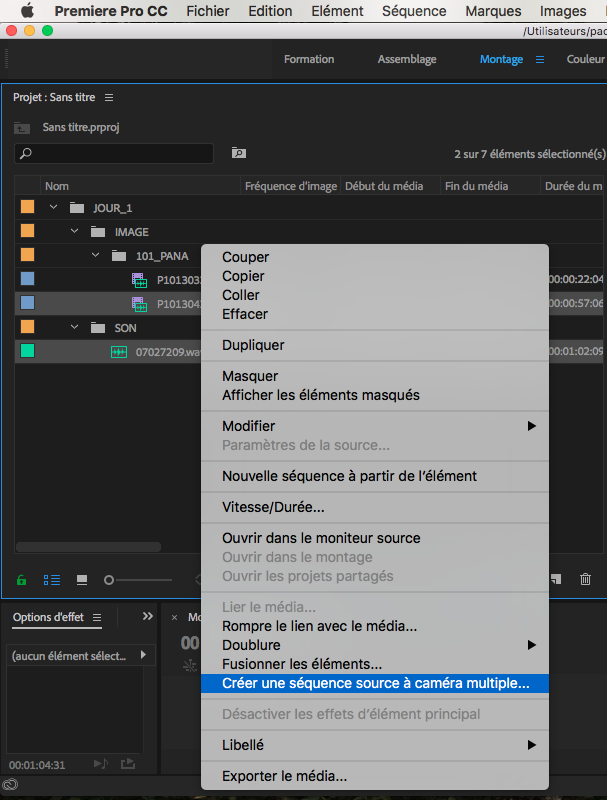Click the Creative Cloud icon in status bar
Image resolution: width=607 pixels, height=800 pixels.
10,784
